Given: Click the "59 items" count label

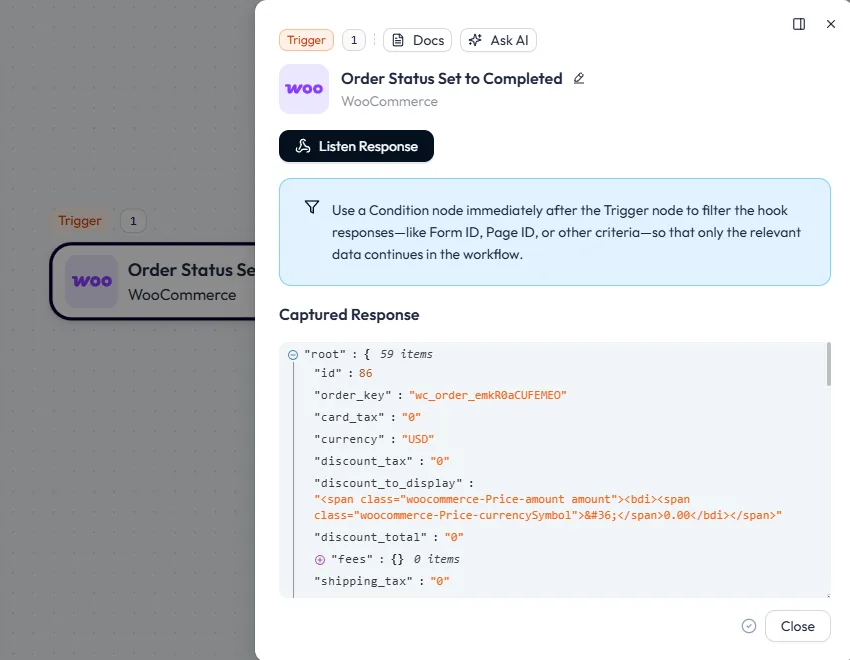Looking at the screenshot, I should 406,354.
